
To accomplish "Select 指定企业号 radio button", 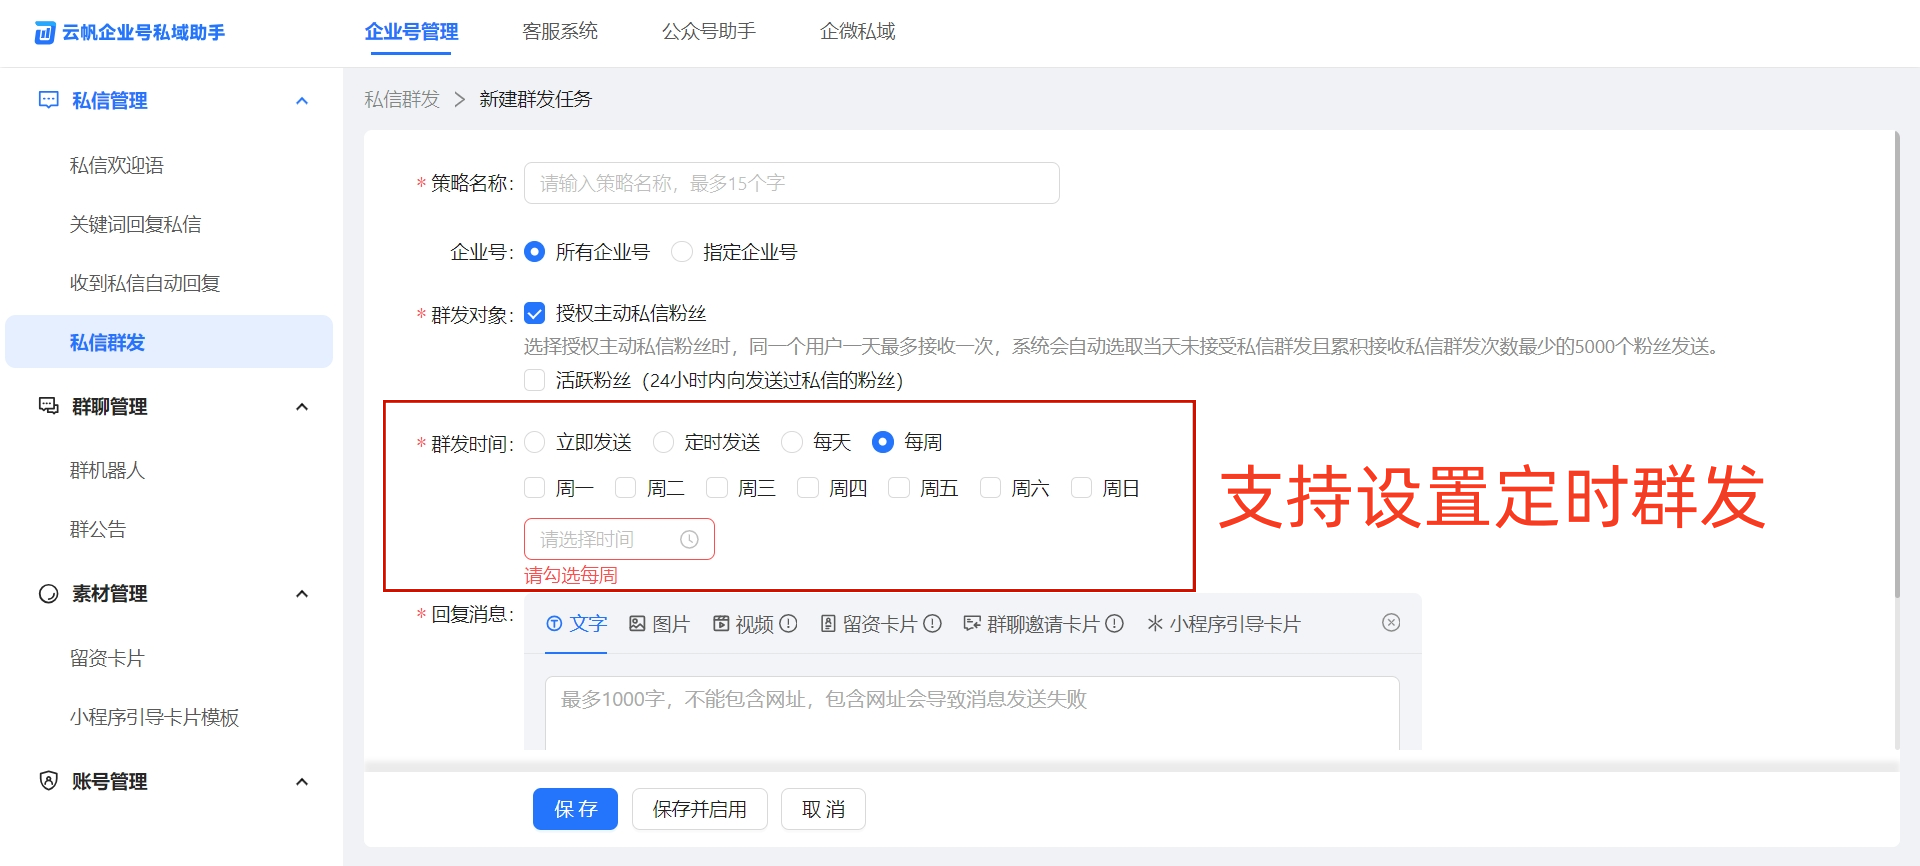I will click(x=682, y=252).
